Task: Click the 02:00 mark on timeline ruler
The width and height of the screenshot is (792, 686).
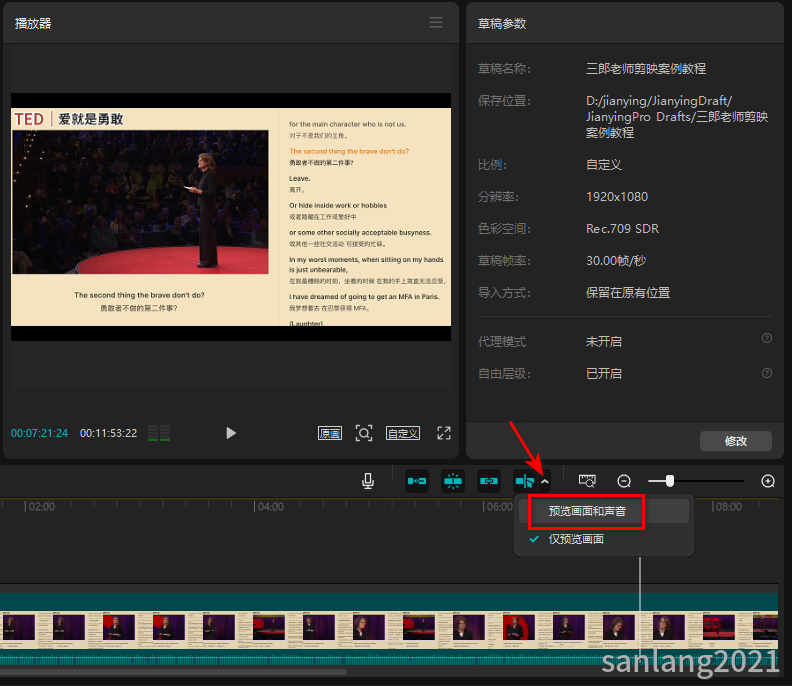Action: pos(41,507)
